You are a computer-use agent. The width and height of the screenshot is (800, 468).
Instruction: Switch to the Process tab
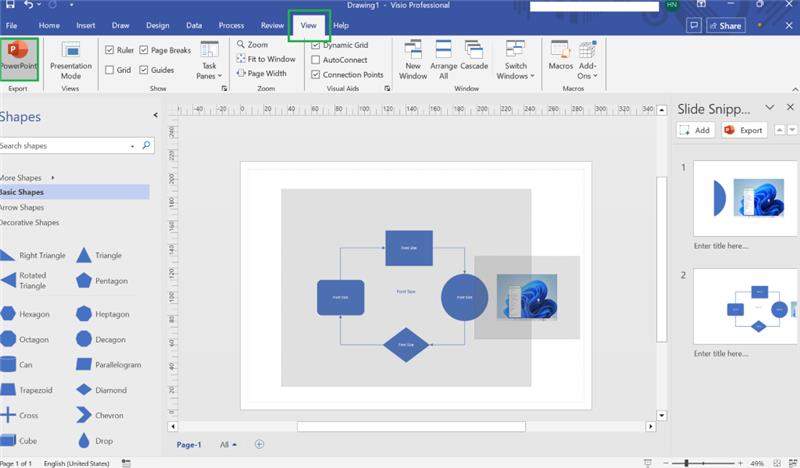231,26
